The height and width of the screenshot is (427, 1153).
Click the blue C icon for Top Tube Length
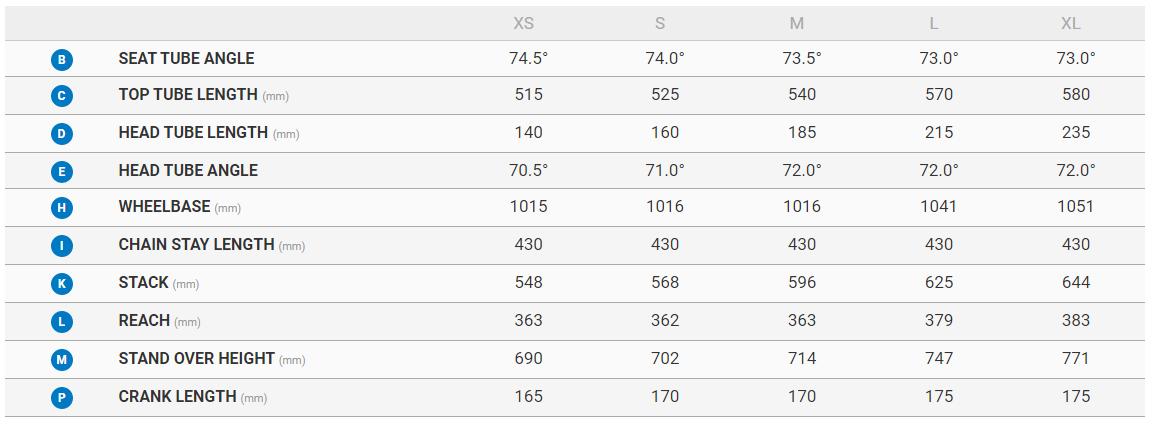pyautogui.click(x=62, y=97)
